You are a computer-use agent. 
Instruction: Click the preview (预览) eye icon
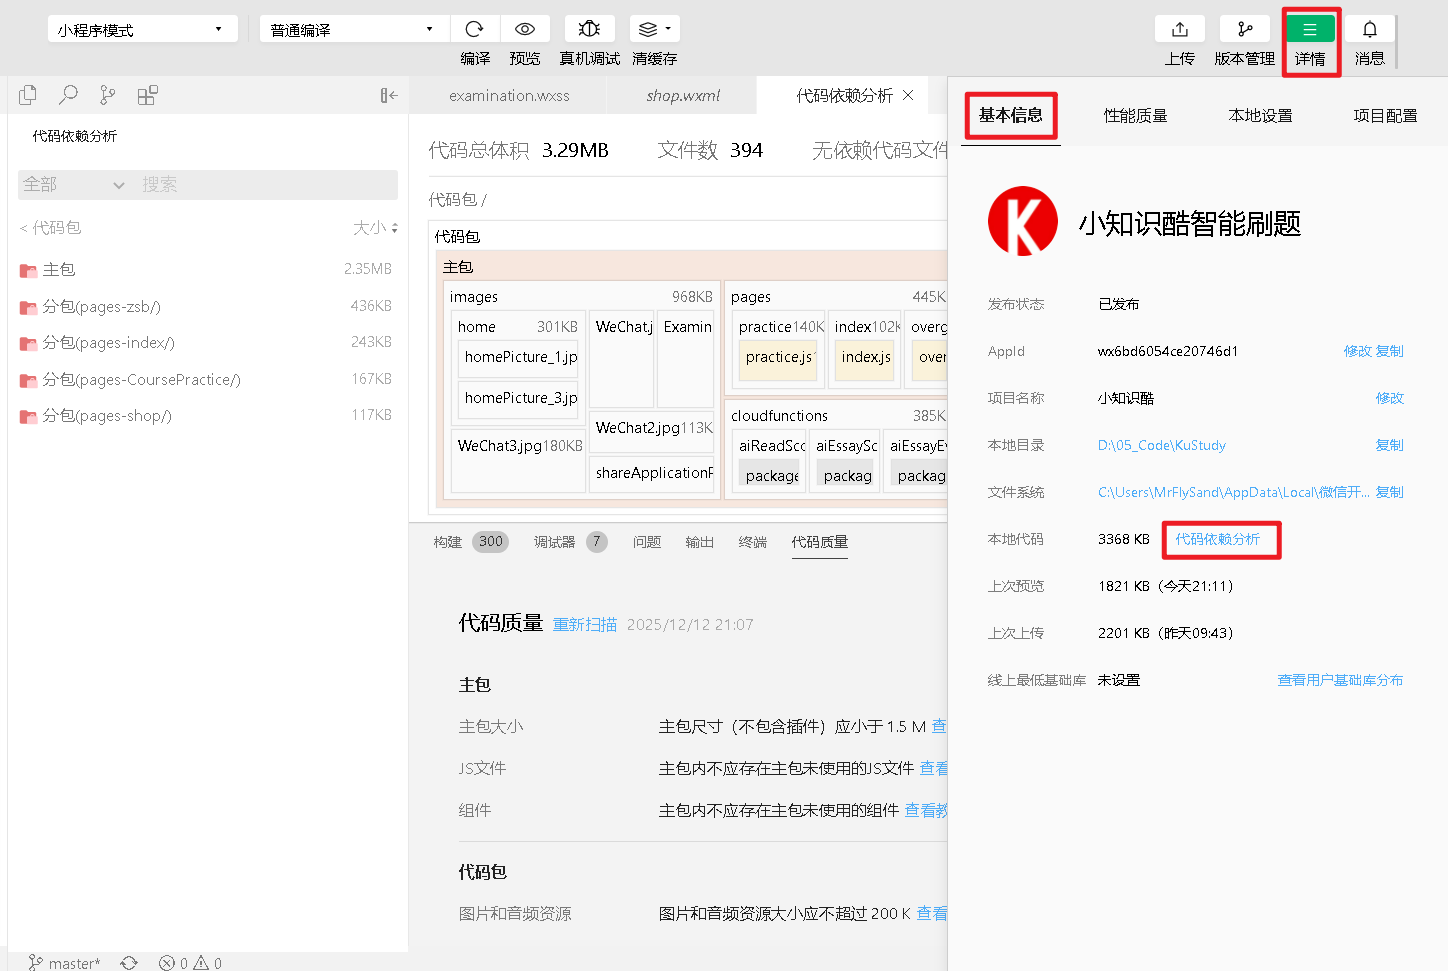(525, 29)
